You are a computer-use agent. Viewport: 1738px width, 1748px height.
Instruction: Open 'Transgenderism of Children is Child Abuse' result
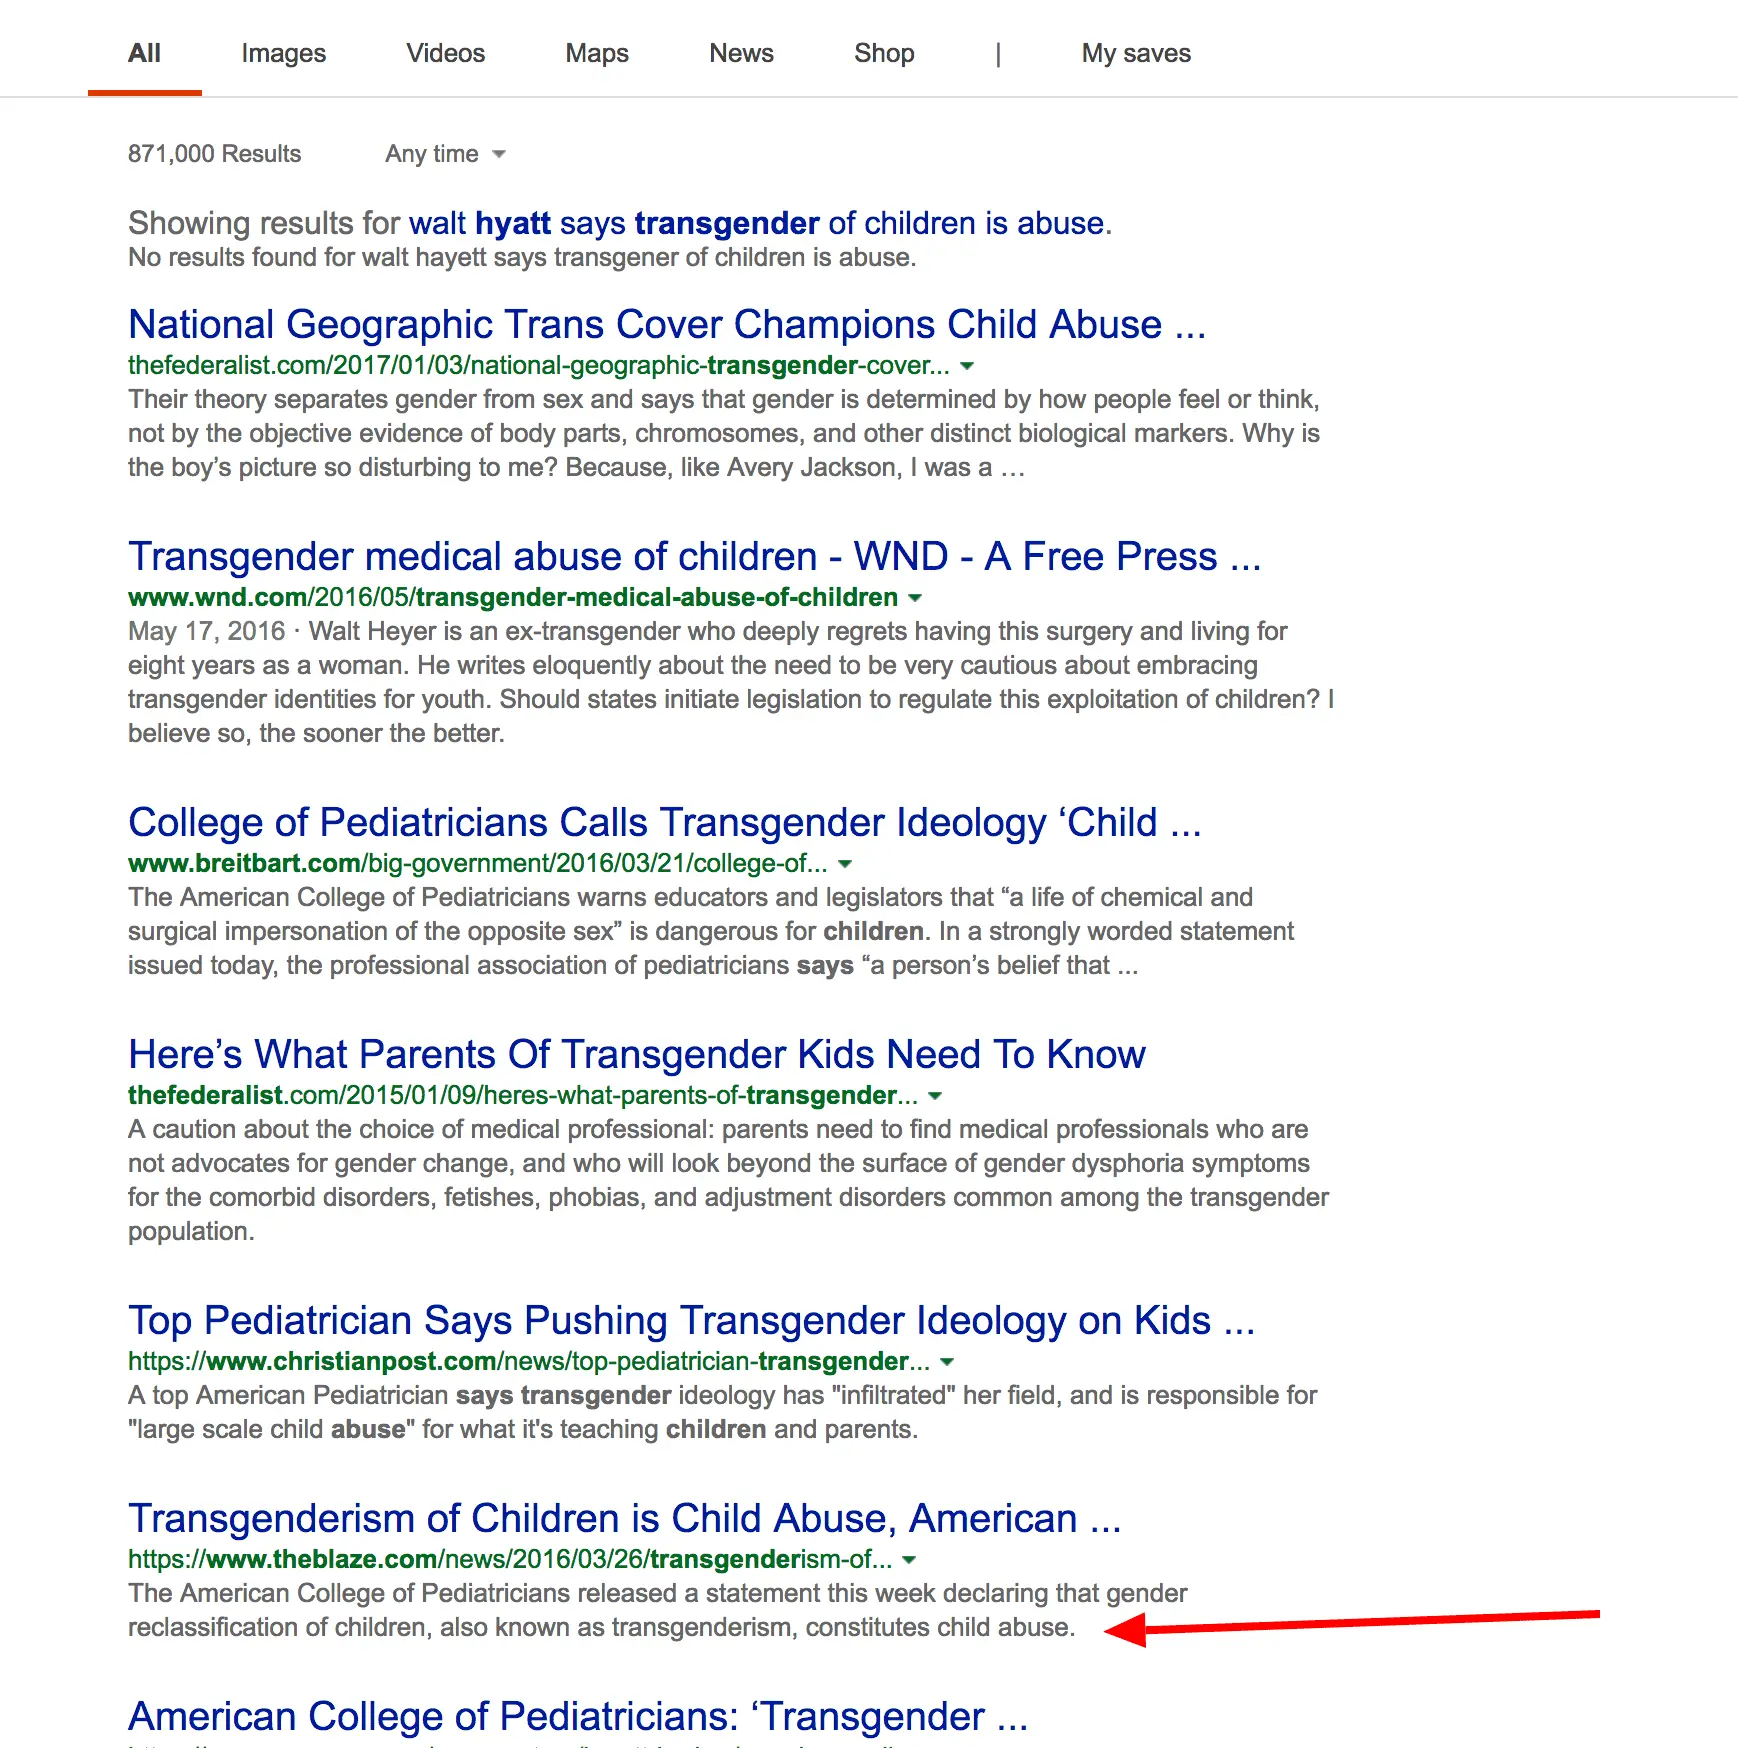click(x=624, y=1519)
